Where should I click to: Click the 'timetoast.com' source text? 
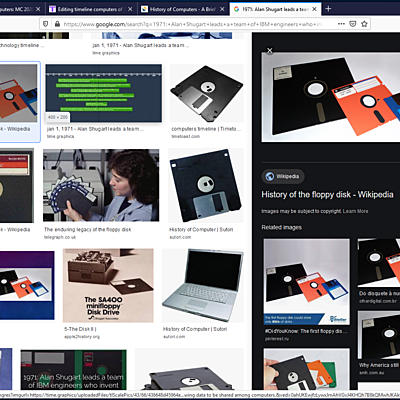185,137
